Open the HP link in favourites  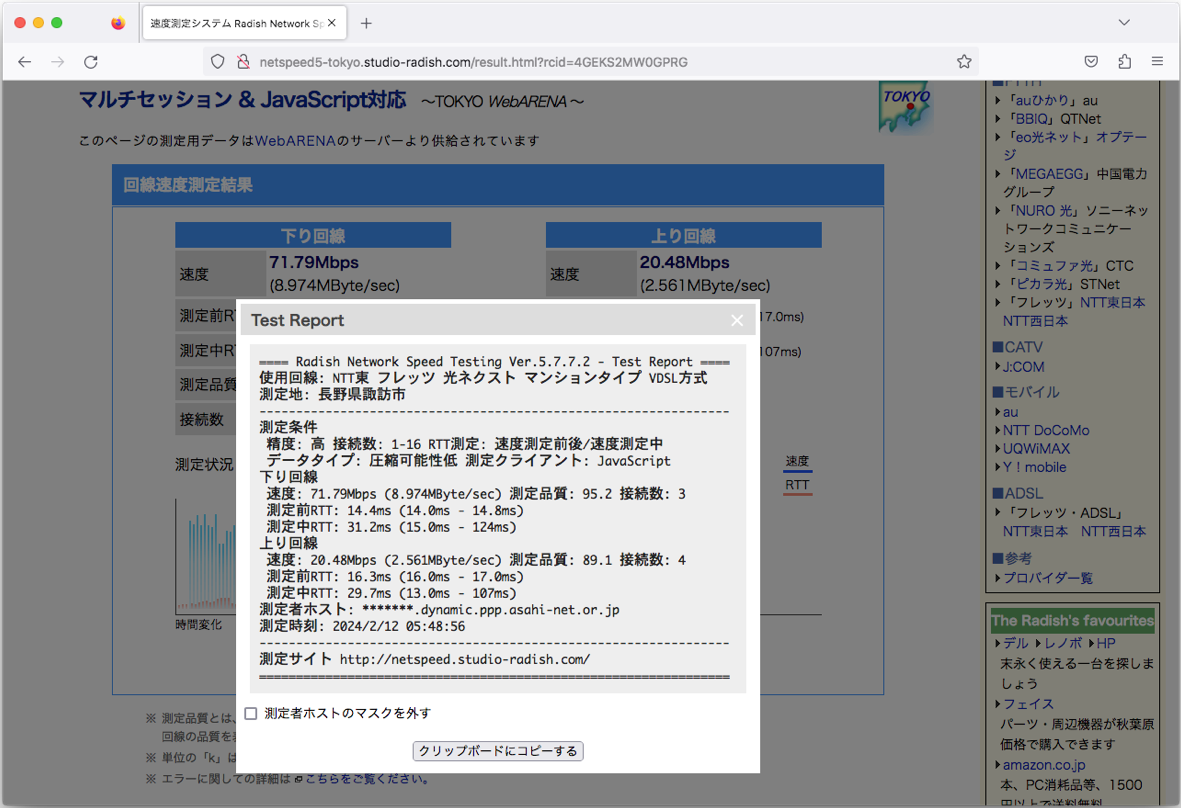tap(1106, 644)
